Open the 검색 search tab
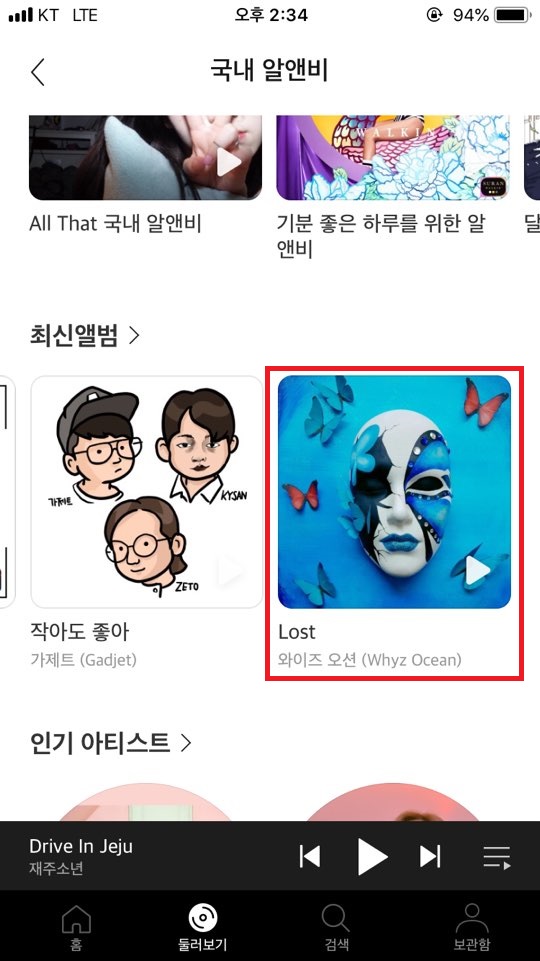540x961 pixels. [335, 927]
